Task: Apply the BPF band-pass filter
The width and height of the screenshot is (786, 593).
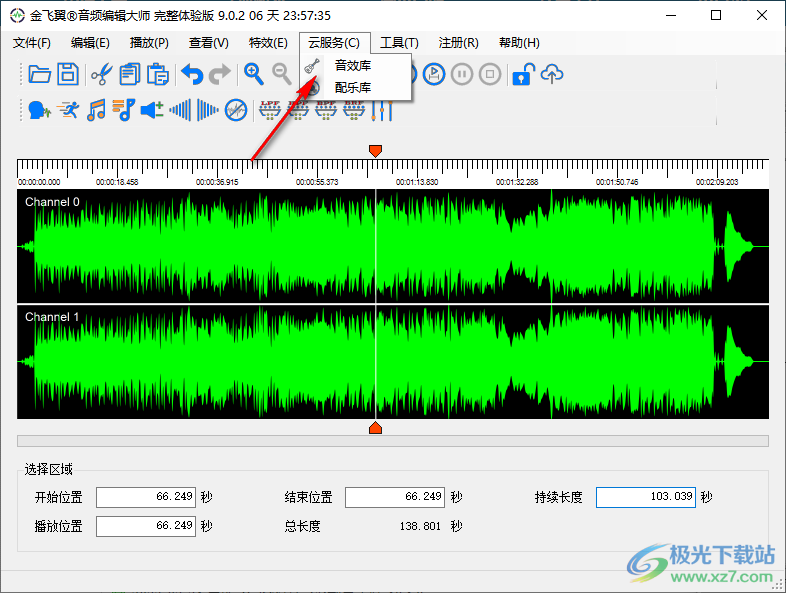Action: (x=326, y=110)
